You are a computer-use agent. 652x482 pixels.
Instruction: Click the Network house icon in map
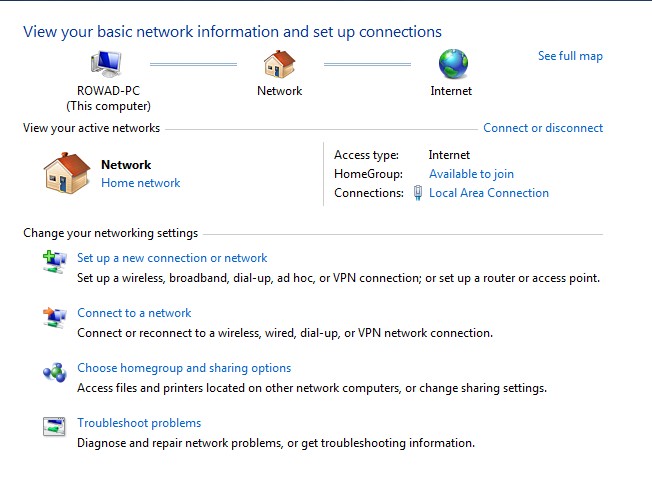coord(279,64)
